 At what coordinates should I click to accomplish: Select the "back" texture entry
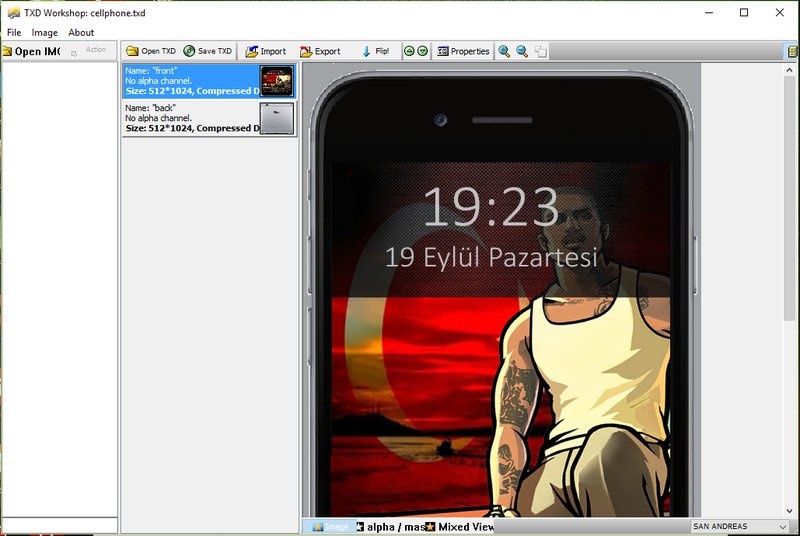[209, 118]
